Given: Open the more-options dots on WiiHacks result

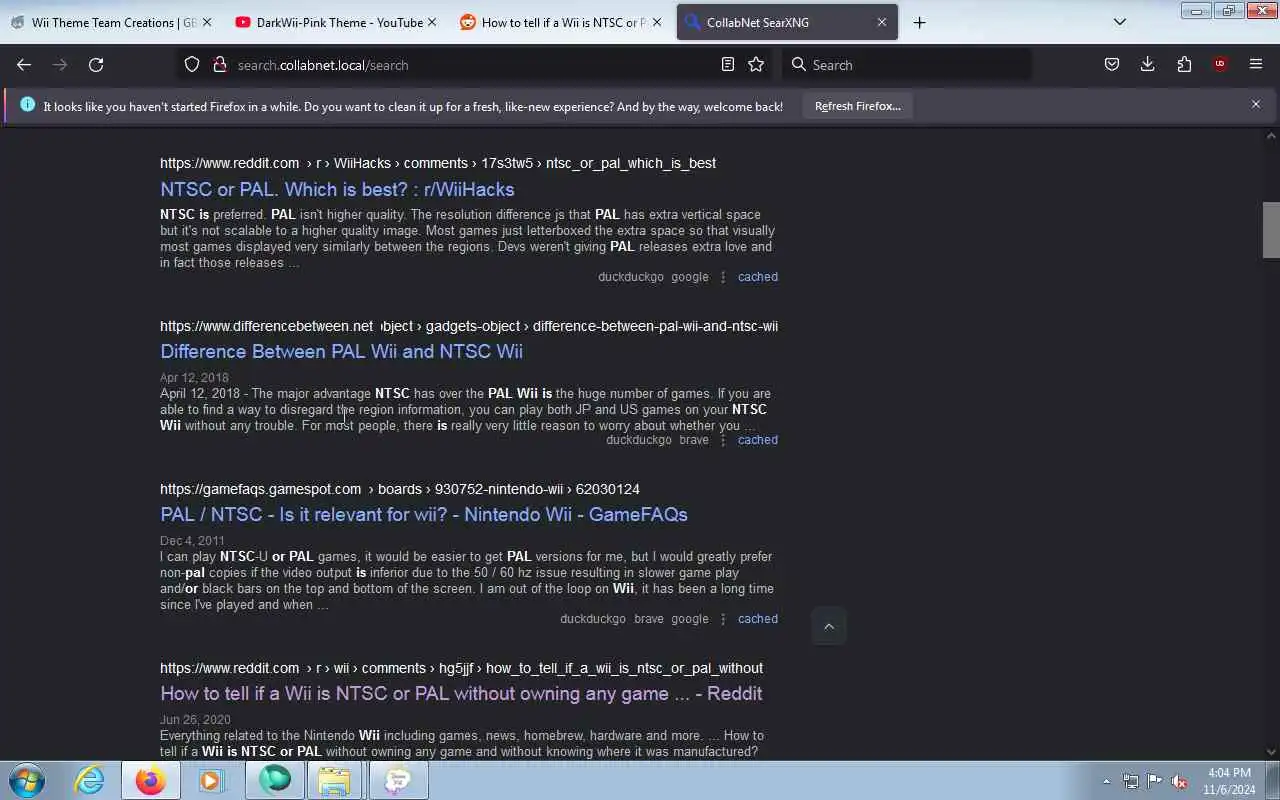Looking at the screenshot, I should click(x=723, y=277).
